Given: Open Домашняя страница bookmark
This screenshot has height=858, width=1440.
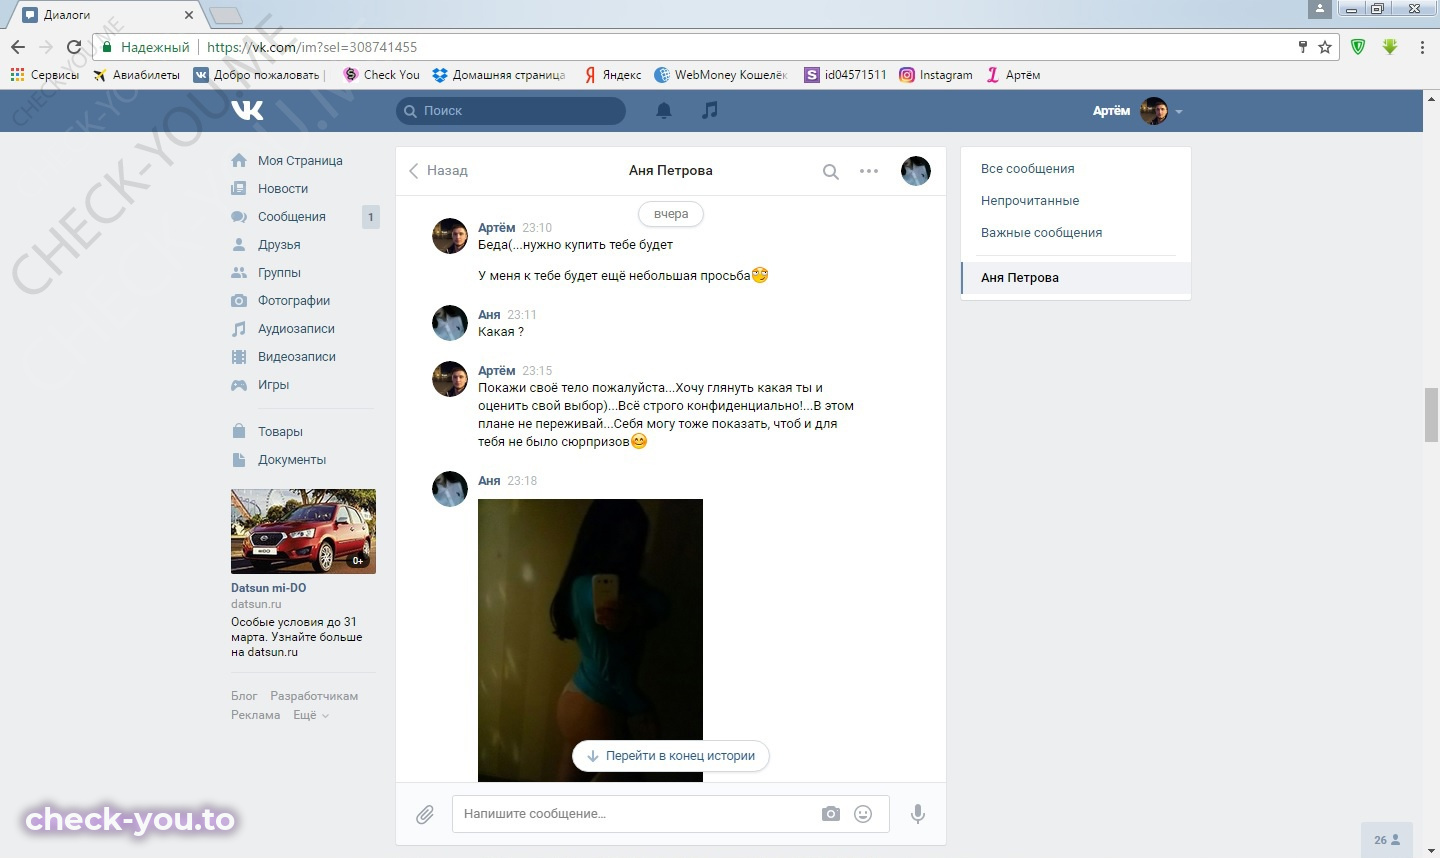Looking at the screenshot, I should (x=499, y=75).
